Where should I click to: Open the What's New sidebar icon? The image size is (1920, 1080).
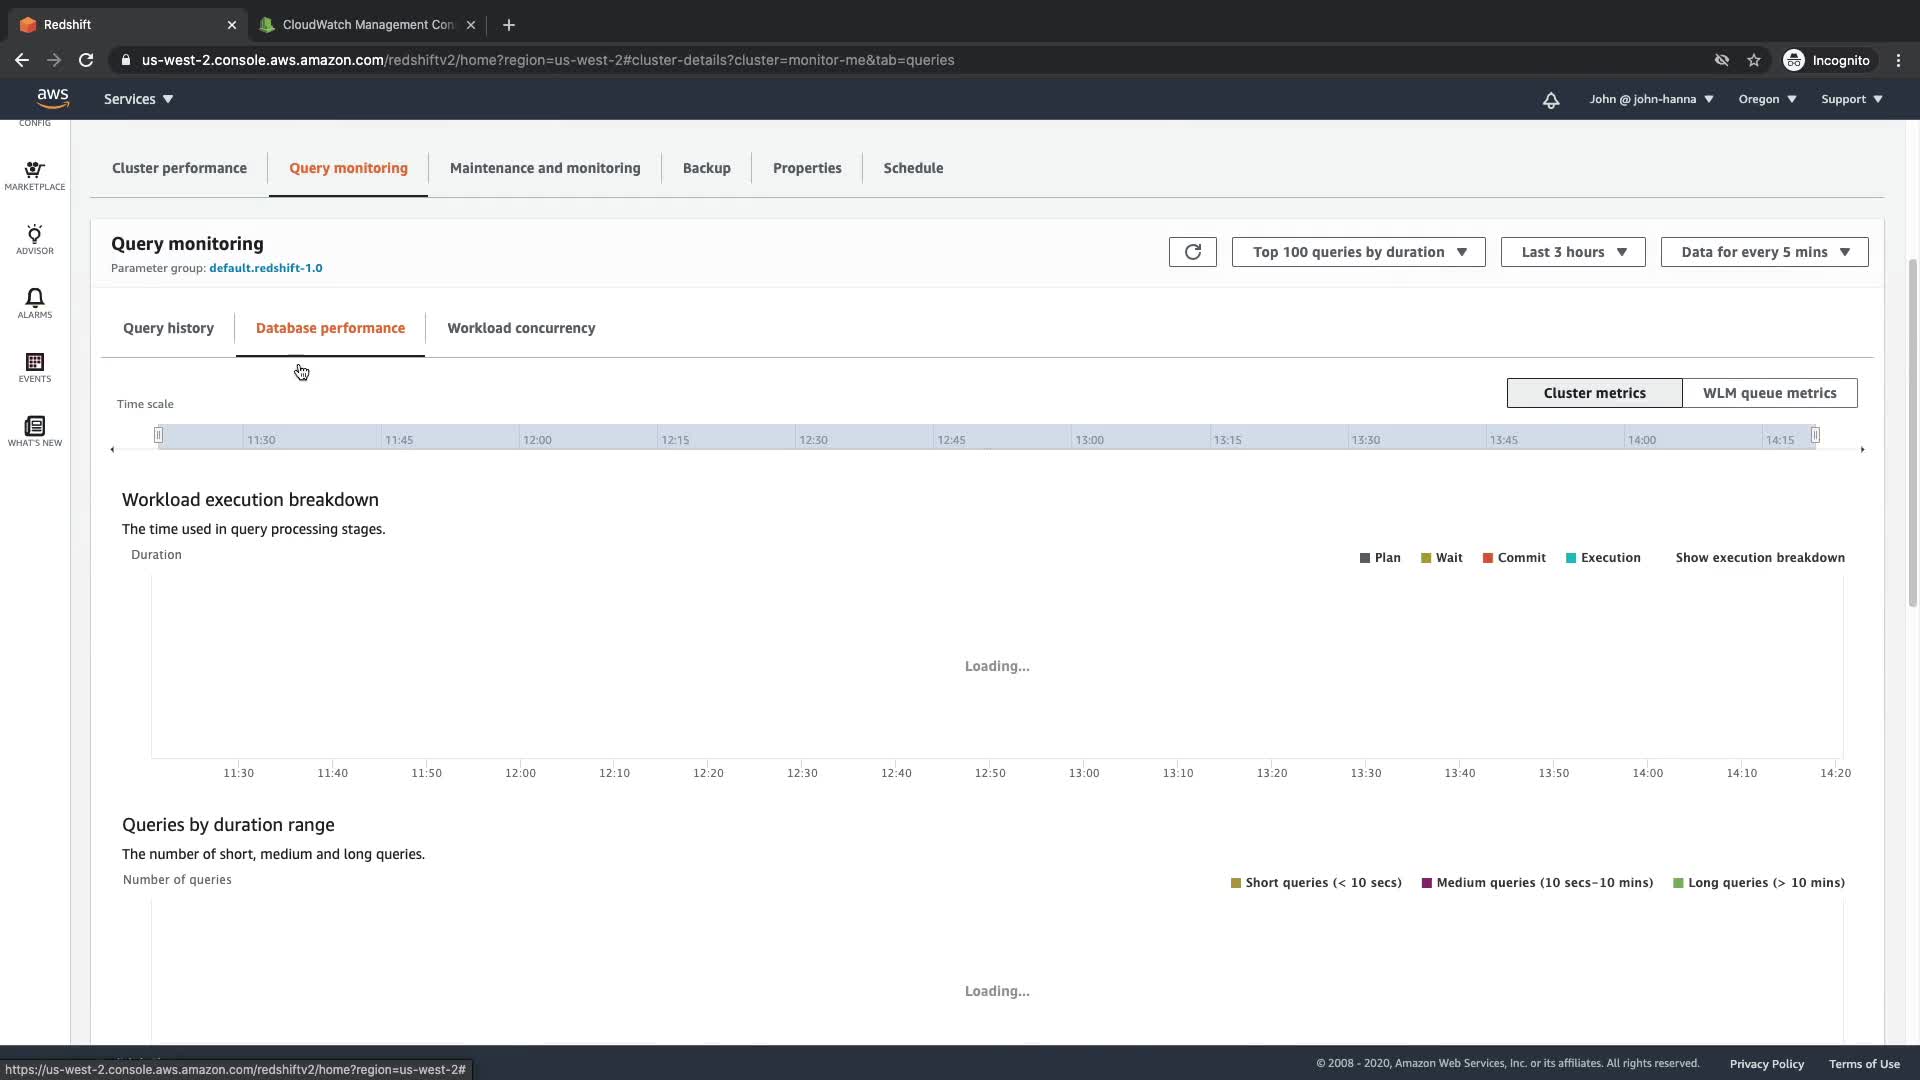34,432
